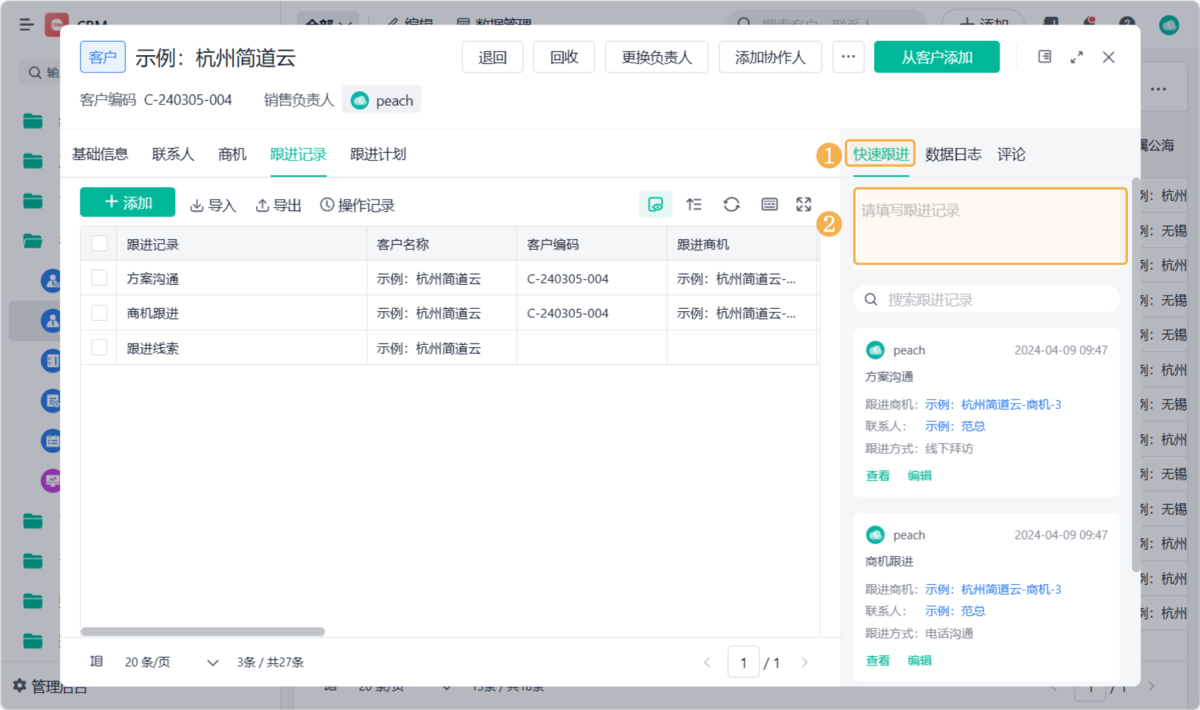Click 编辑 on the 商机跟进 card
Viewport: 1200px width, 710px height.
(x=919, y=661)
